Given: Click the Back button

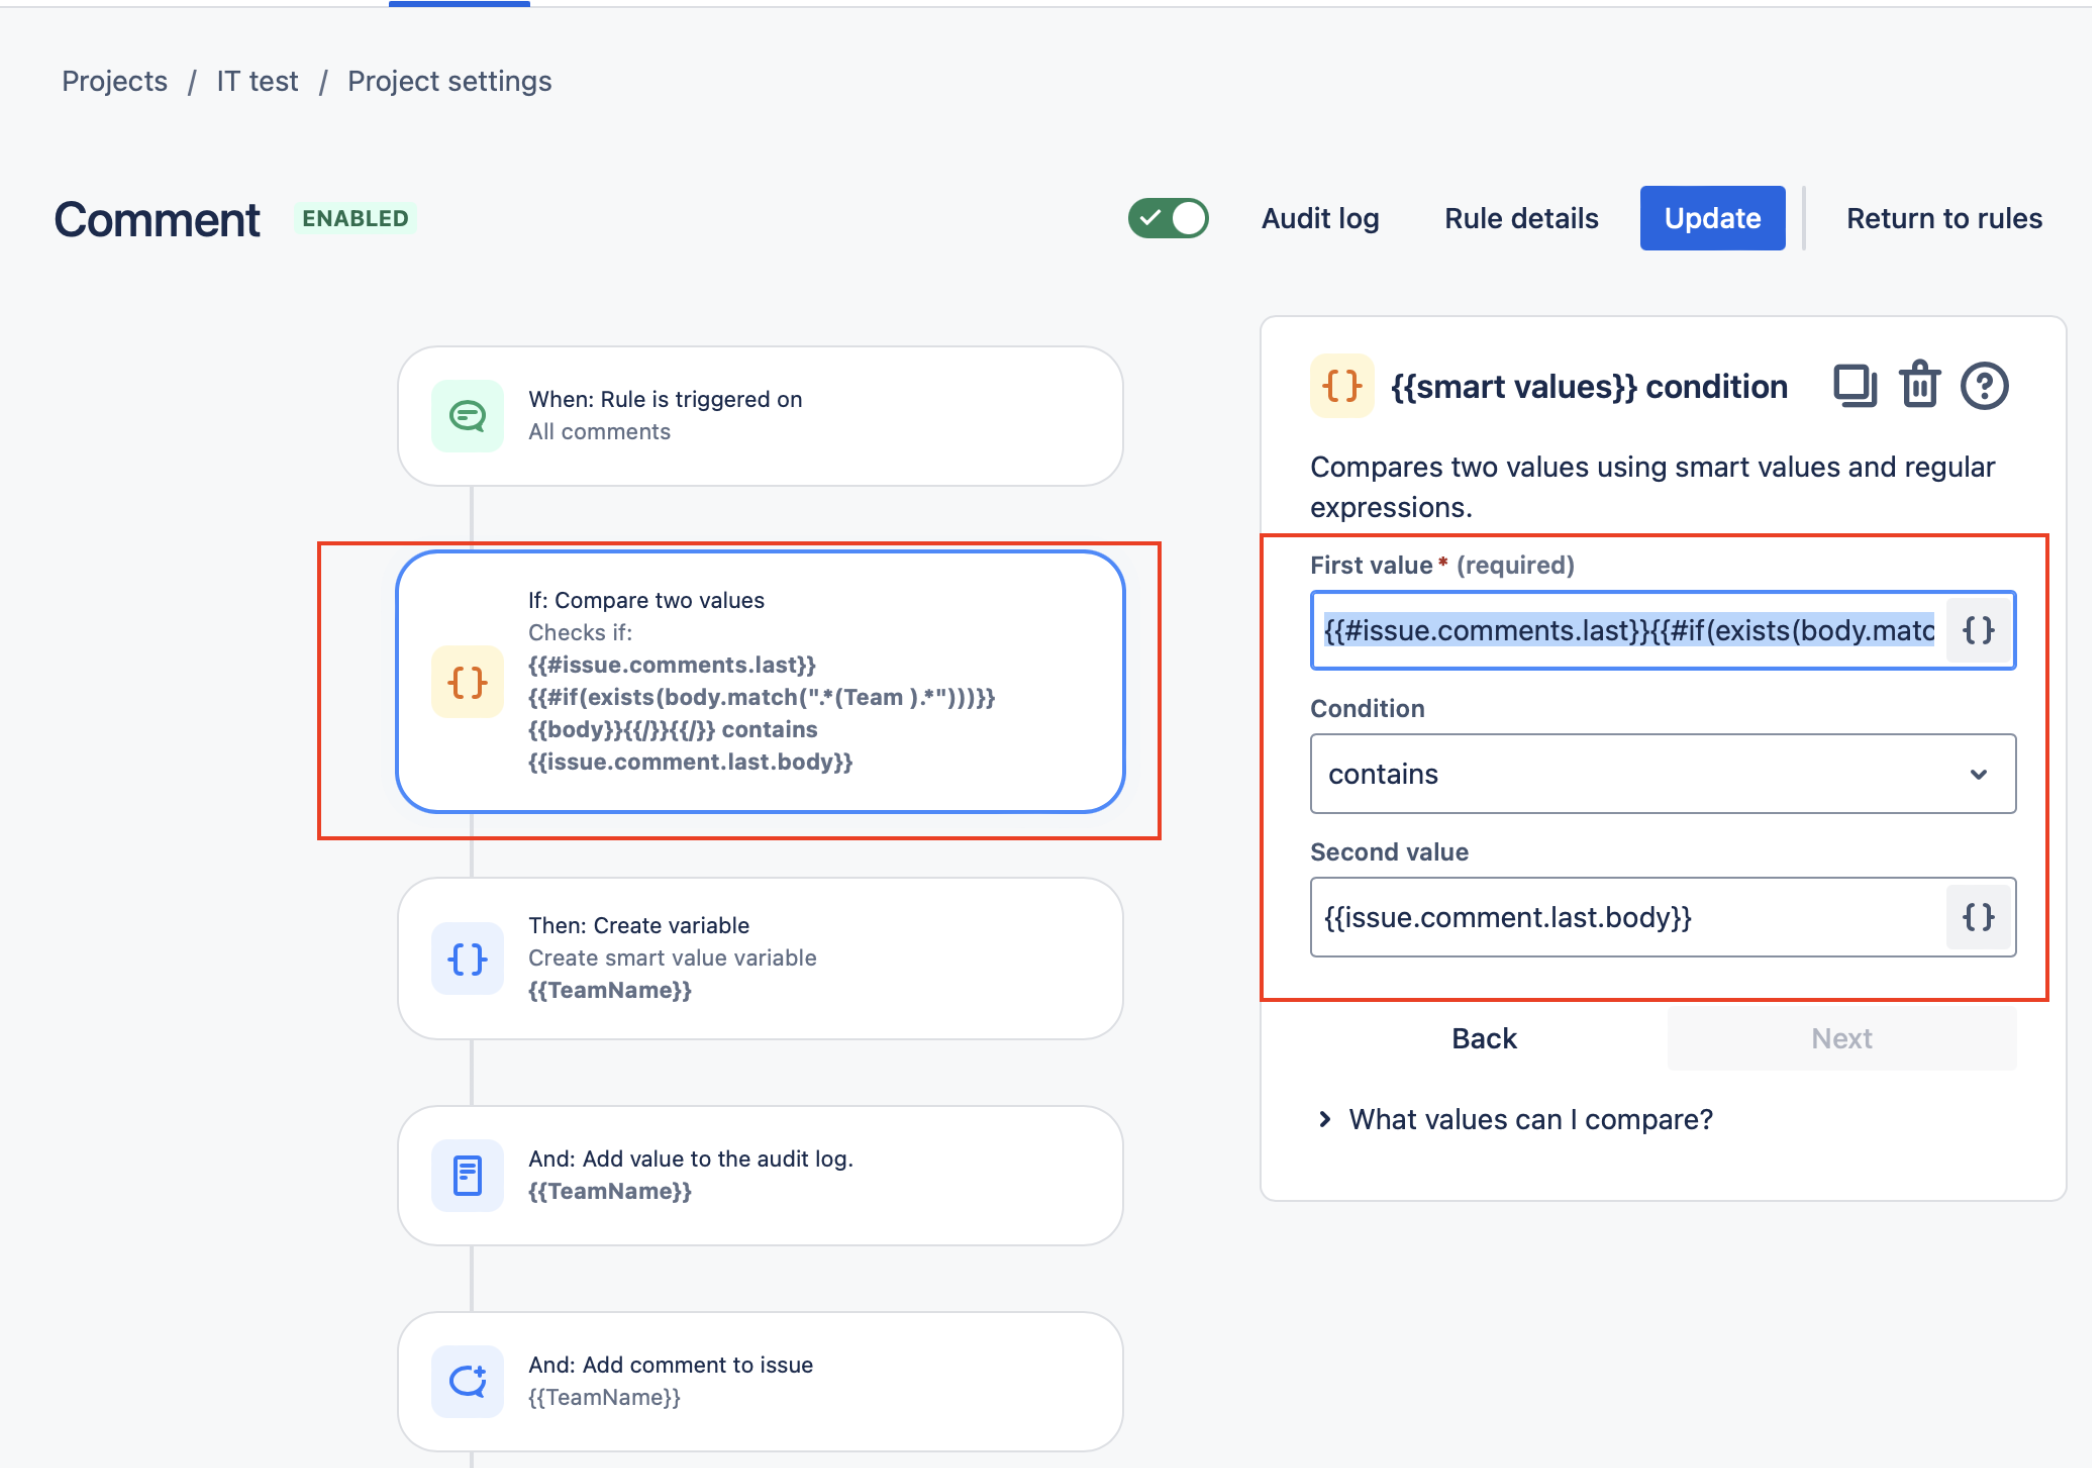Looking at the screenshot, I should pos(1484,1038).
